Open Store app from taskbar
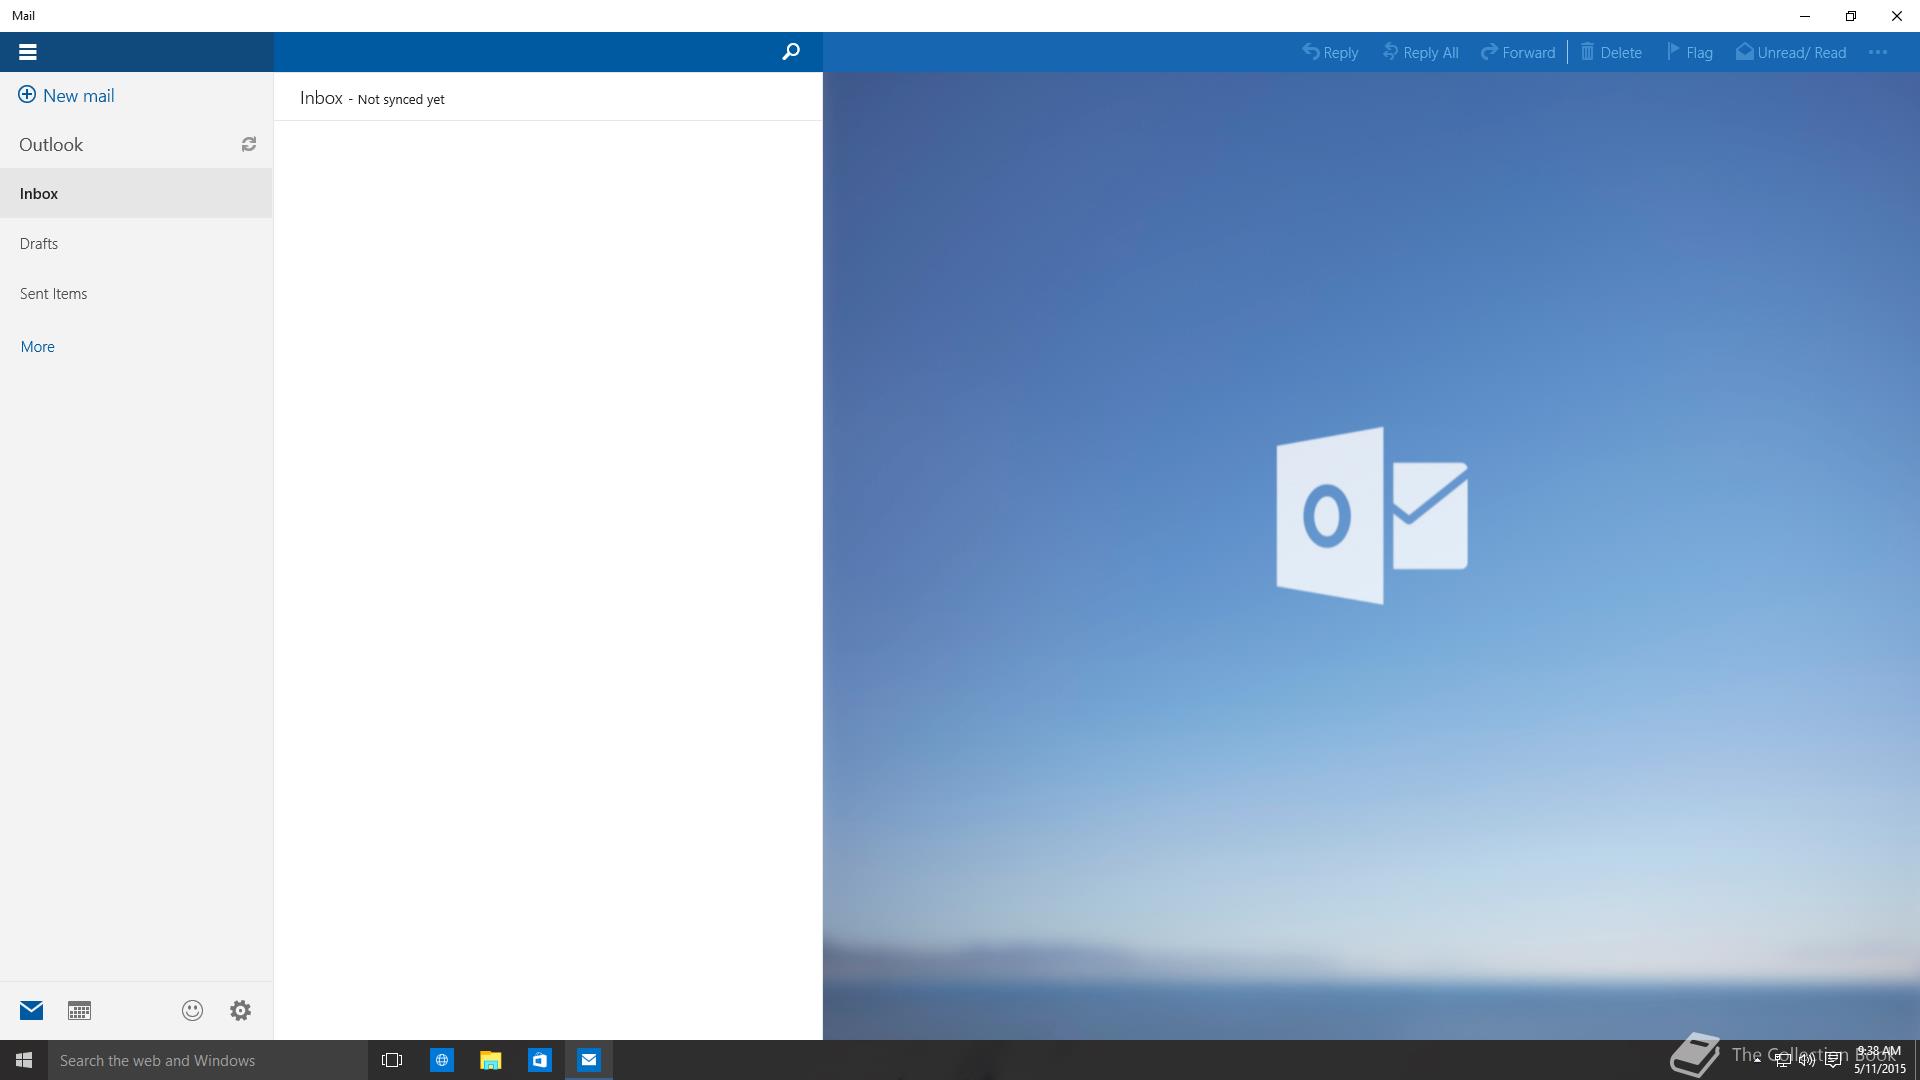Image resolution: width=1920 pixels, height=1080 pixels. (x=539, y=1060)
